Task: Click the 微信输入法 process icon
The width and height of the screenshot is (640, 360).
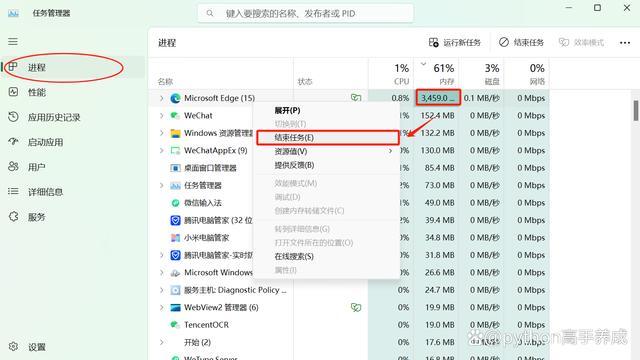Action: [x=175, y=203]
